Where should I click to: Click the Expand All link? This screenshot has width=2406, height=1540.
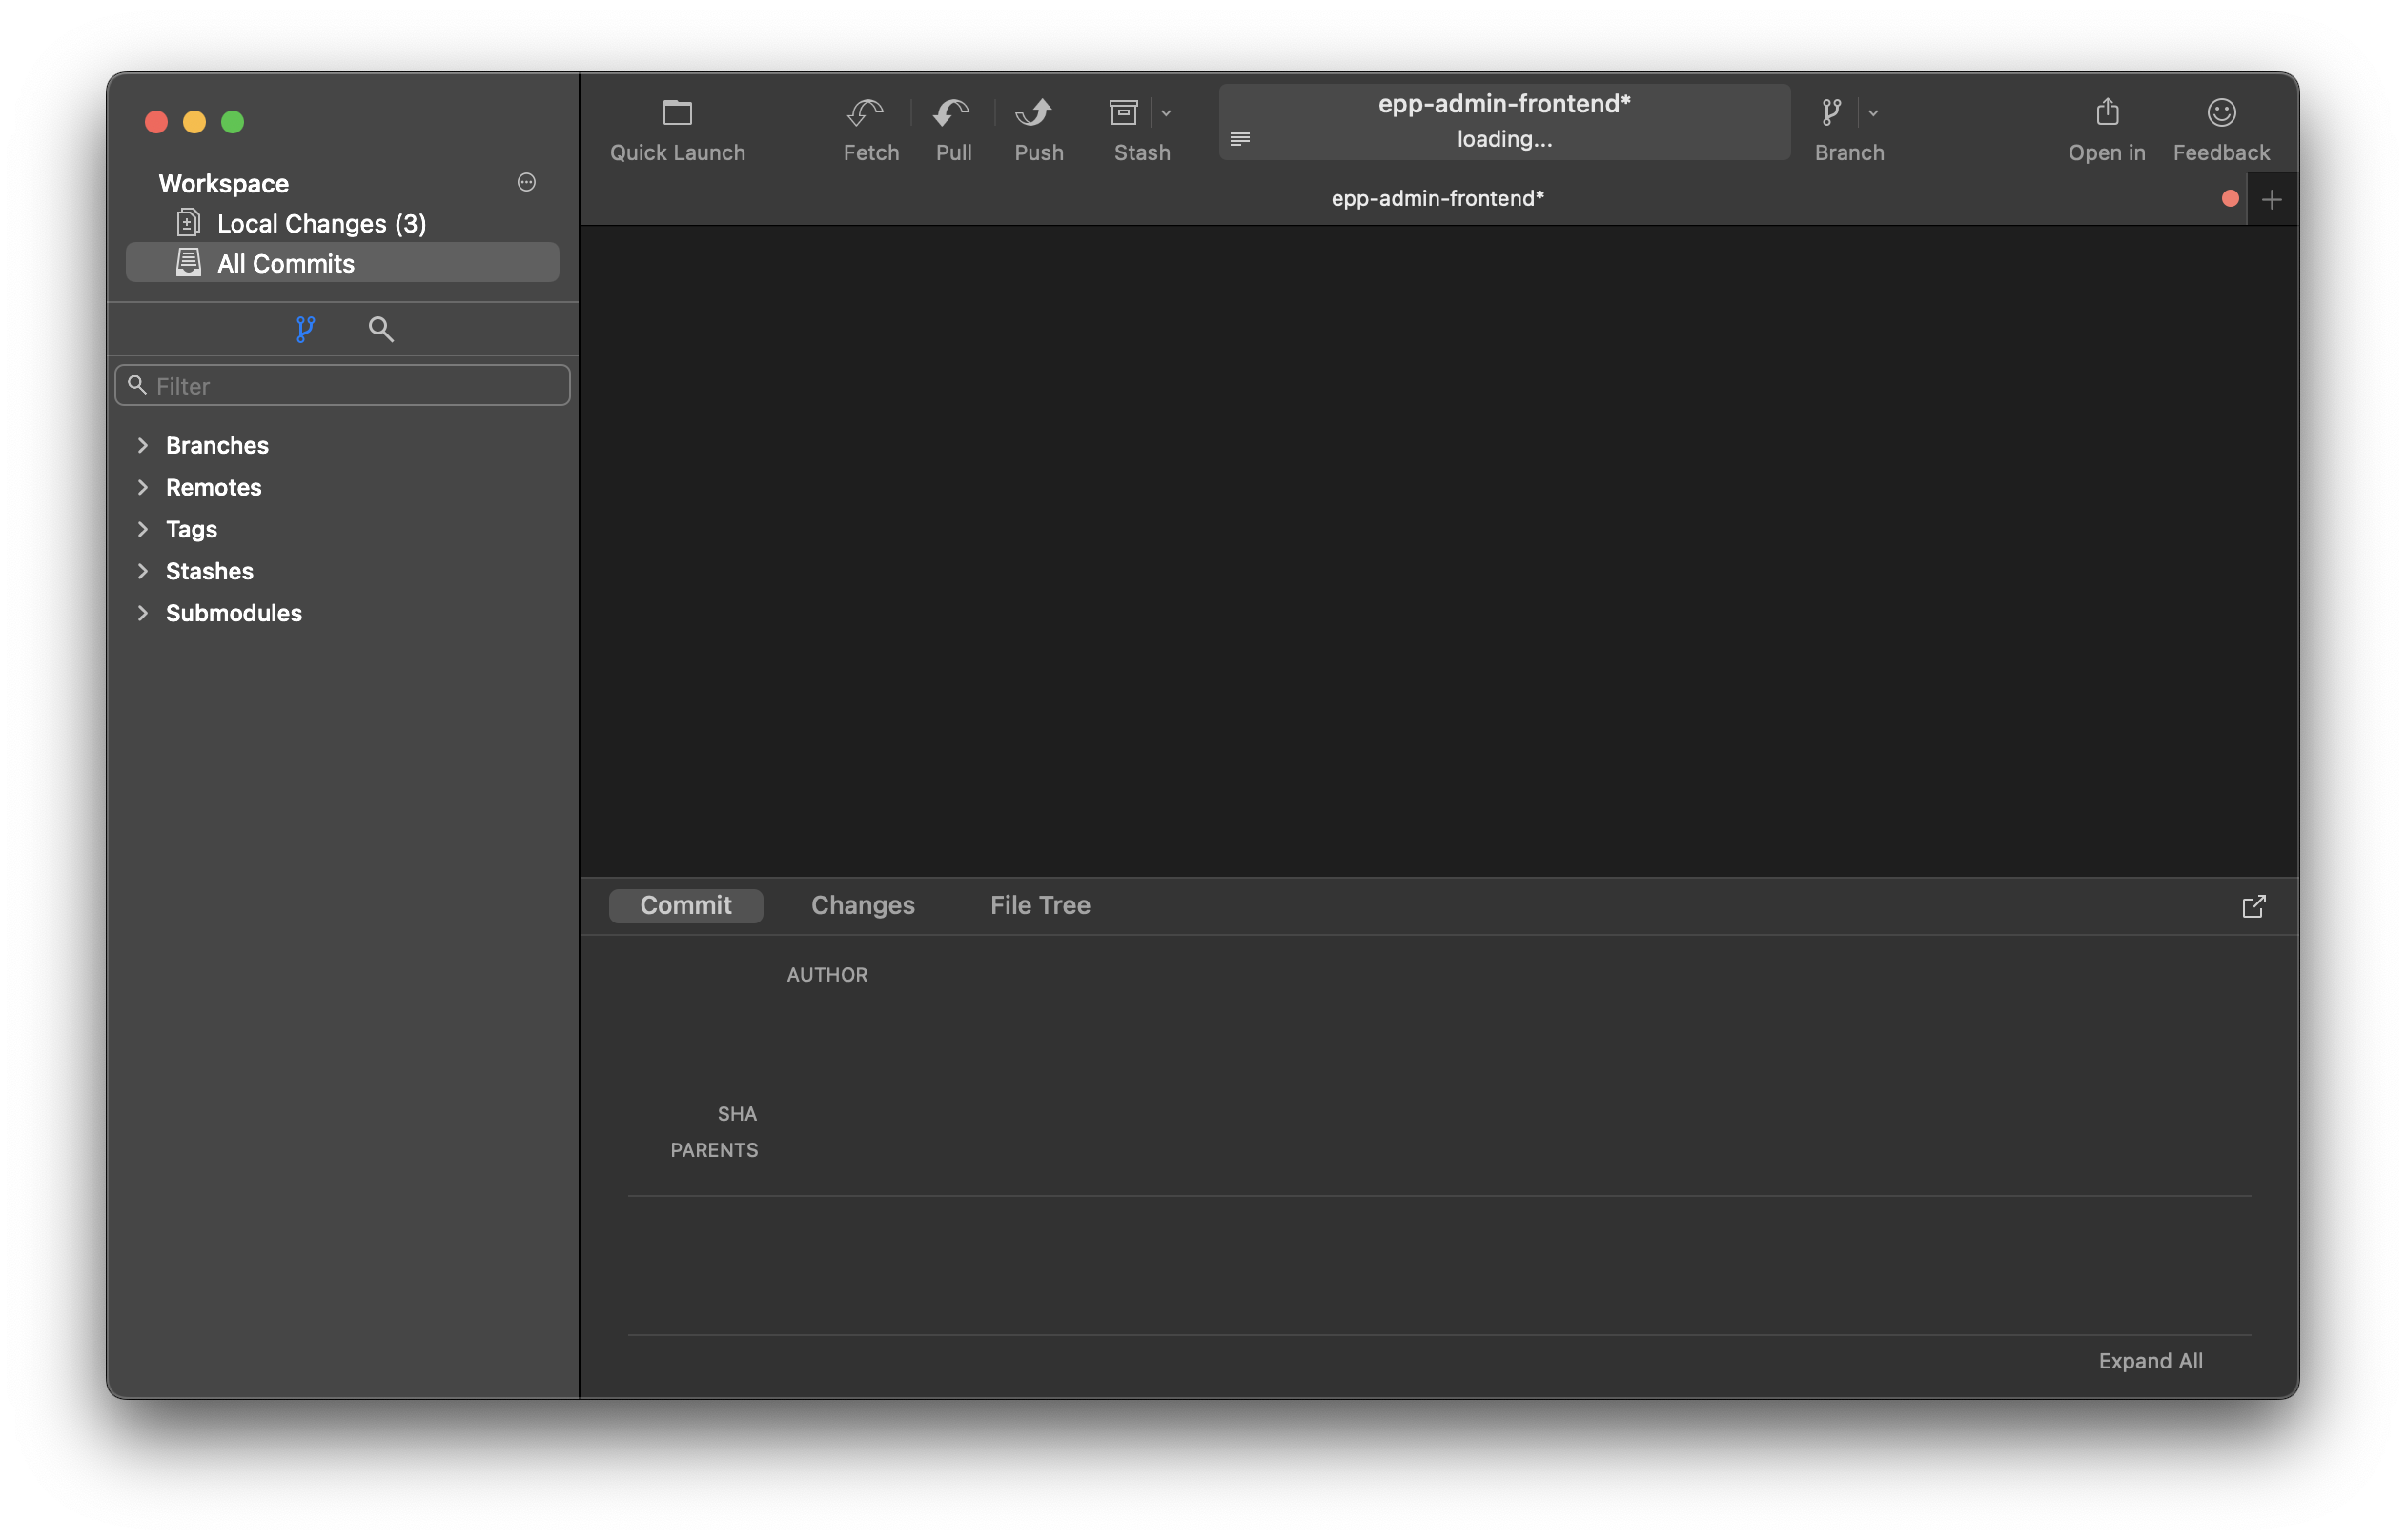pos(2150,1360)
